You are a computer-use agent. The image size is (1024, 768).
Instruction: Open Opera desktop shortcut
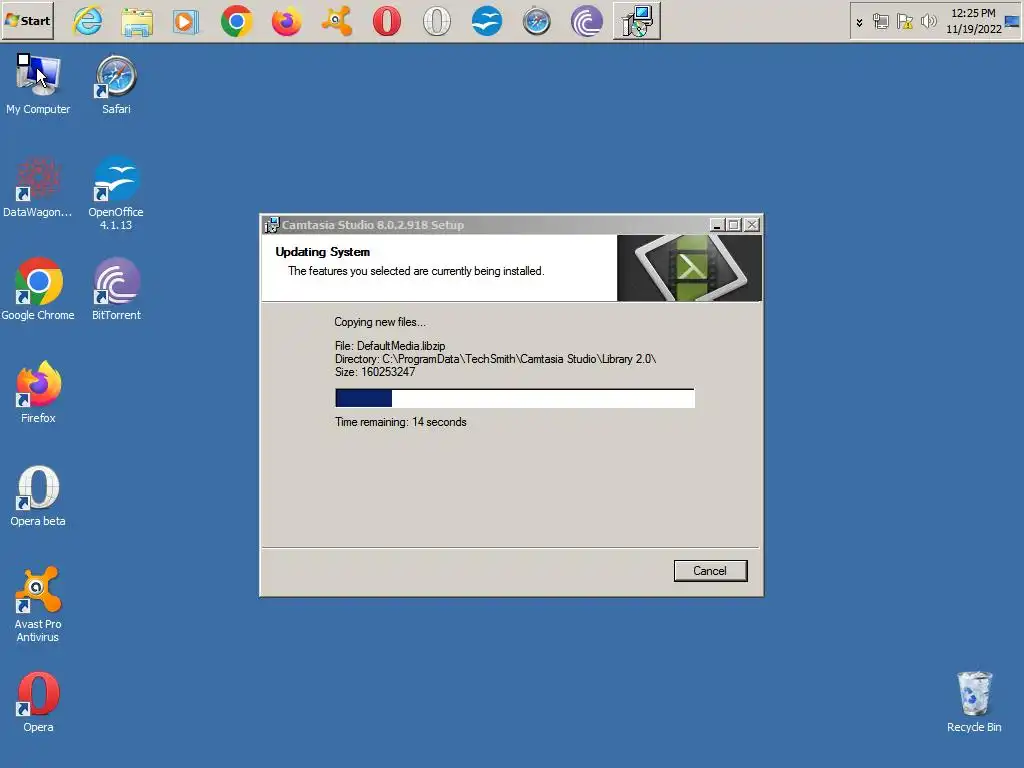pyautogui.click(x=38, y=701)
